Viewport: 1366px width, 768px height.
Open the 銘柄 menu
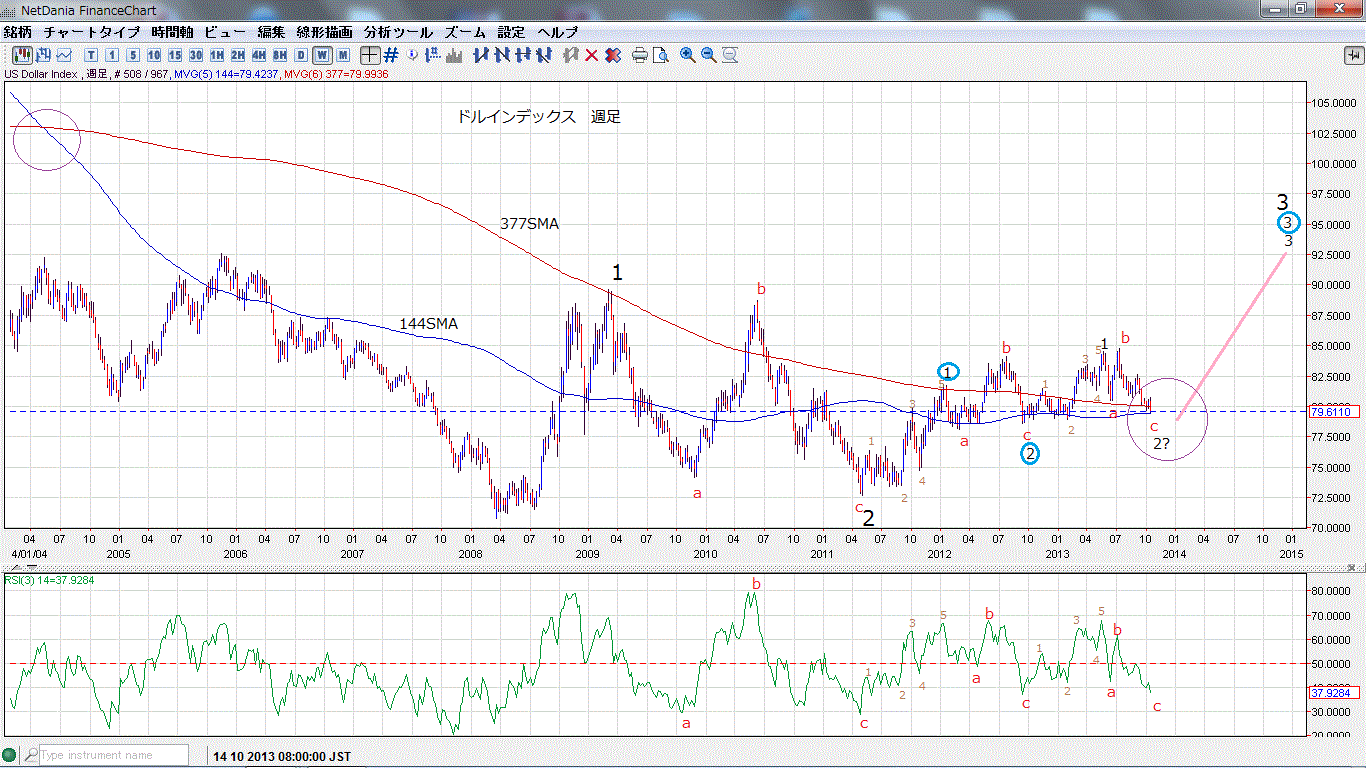(x=17, y=32)
